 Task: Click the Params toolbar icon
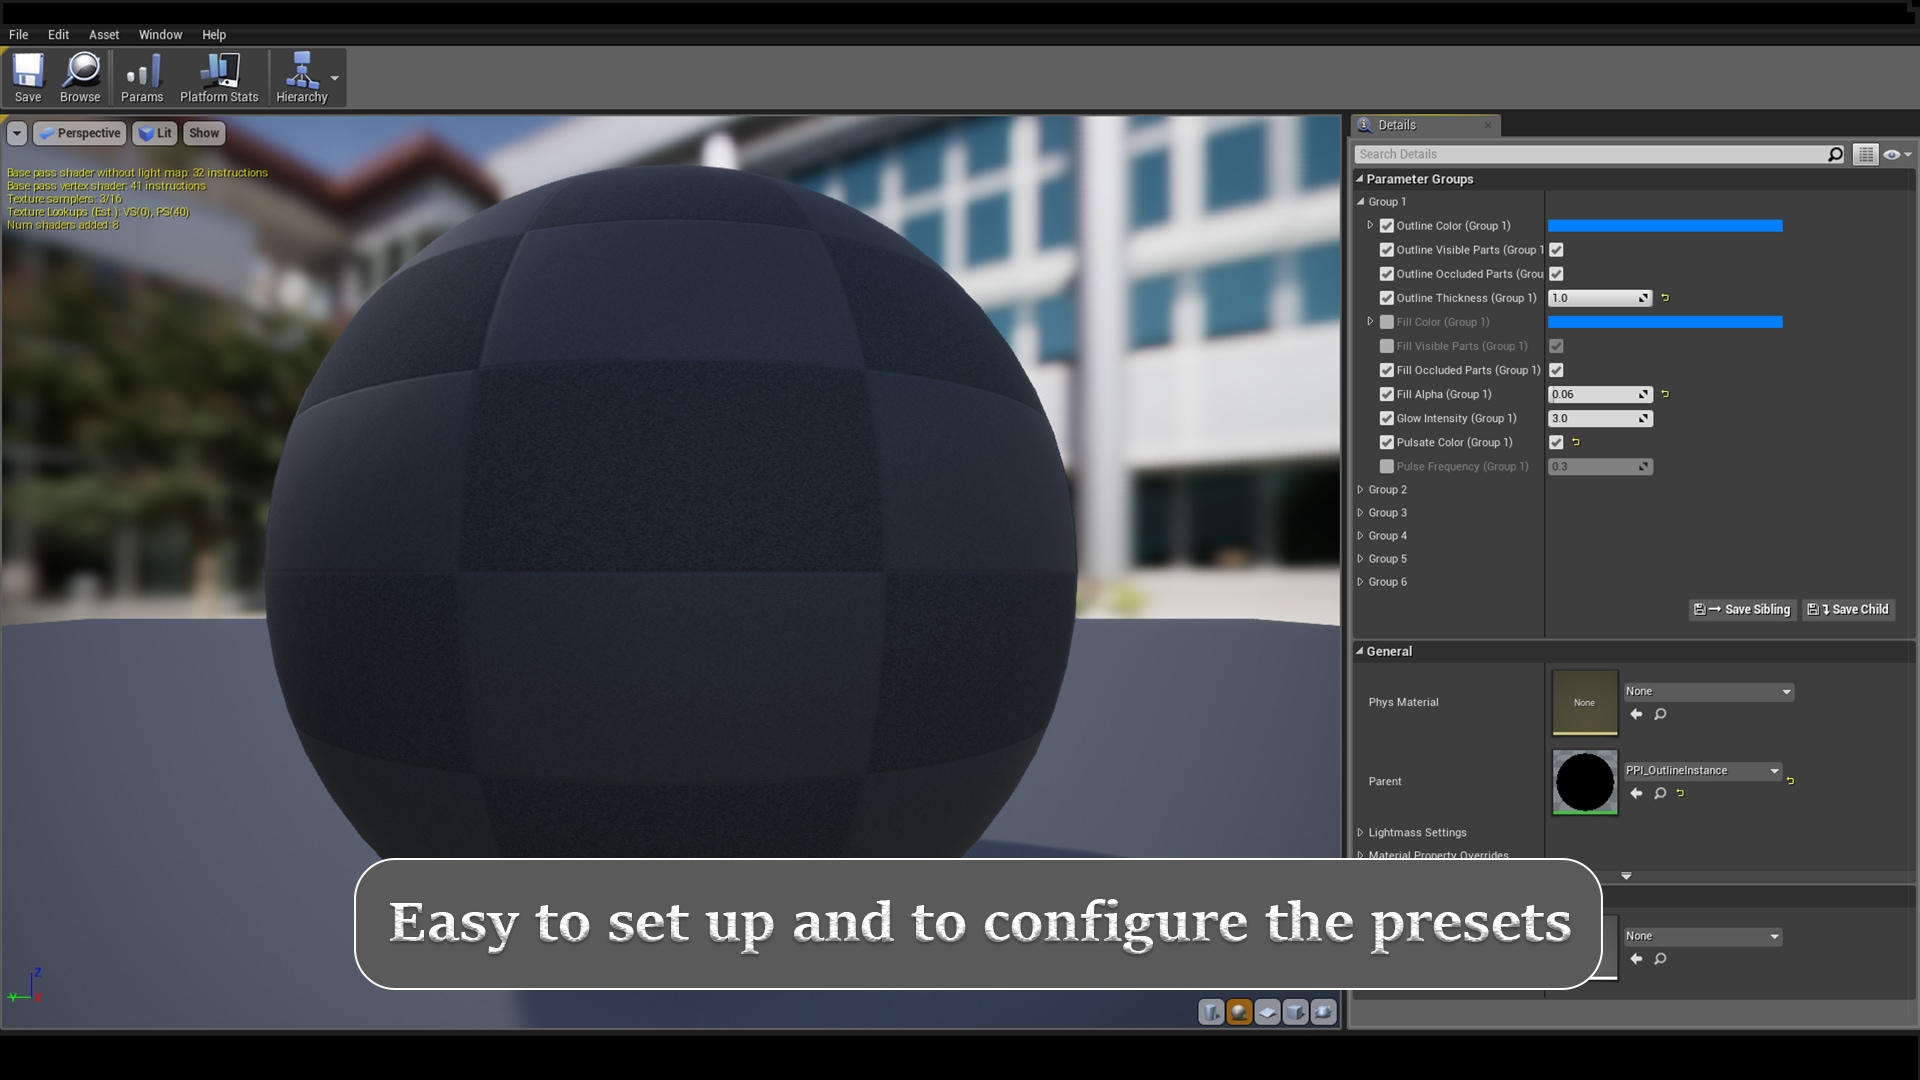pyautogui.click(x=142, y=76)
